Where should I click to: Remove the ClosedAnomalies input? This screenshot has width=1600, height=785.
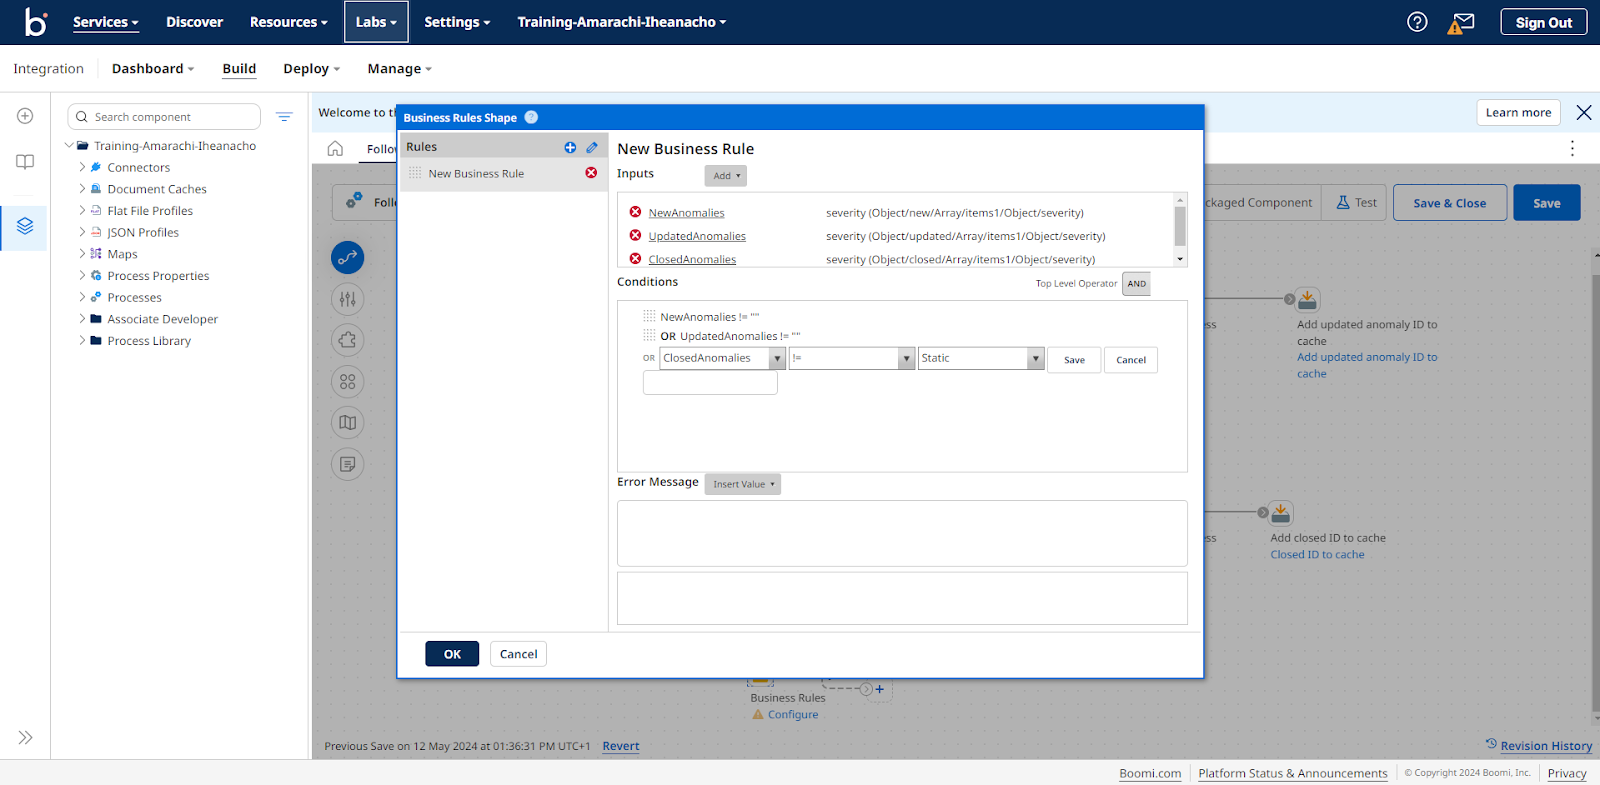(x=635, y=259)
